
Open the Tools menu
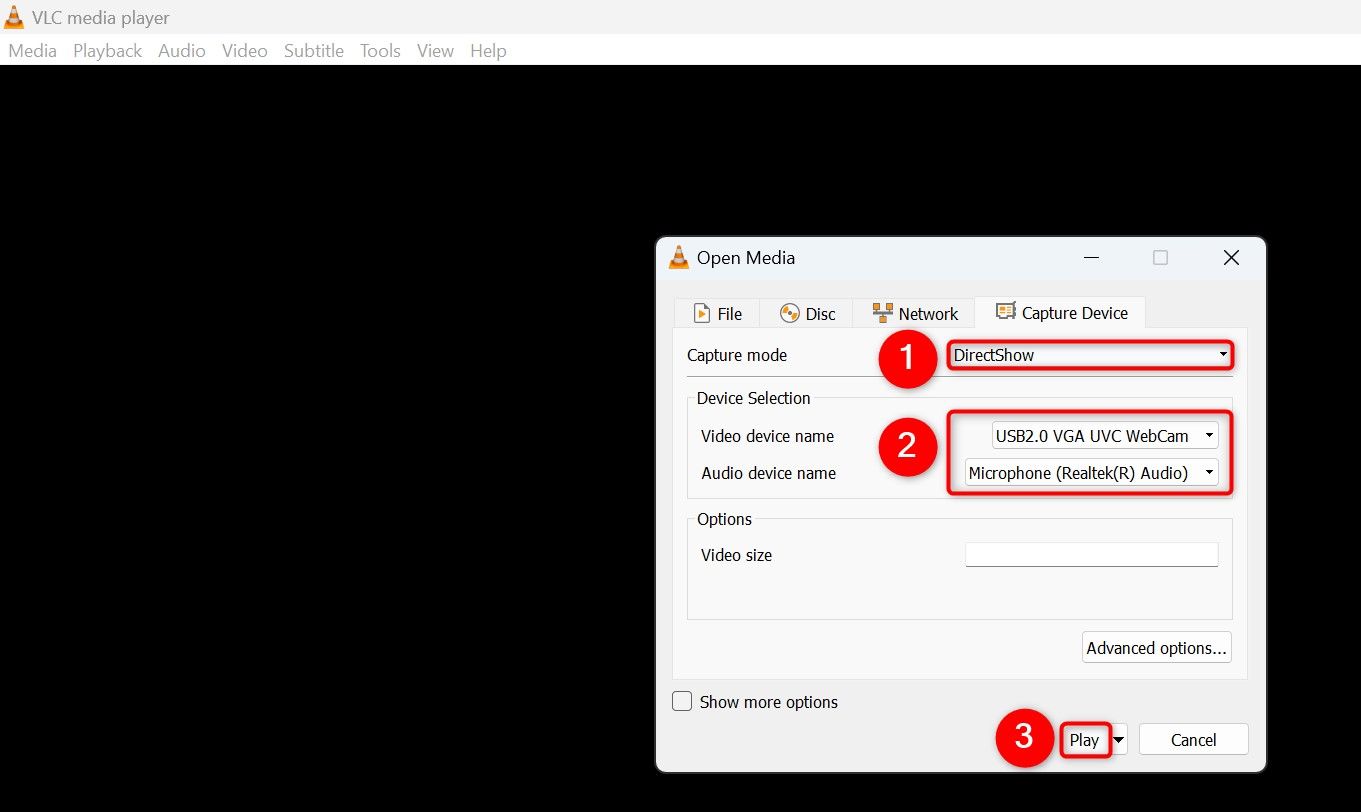[x=380, y=50]
